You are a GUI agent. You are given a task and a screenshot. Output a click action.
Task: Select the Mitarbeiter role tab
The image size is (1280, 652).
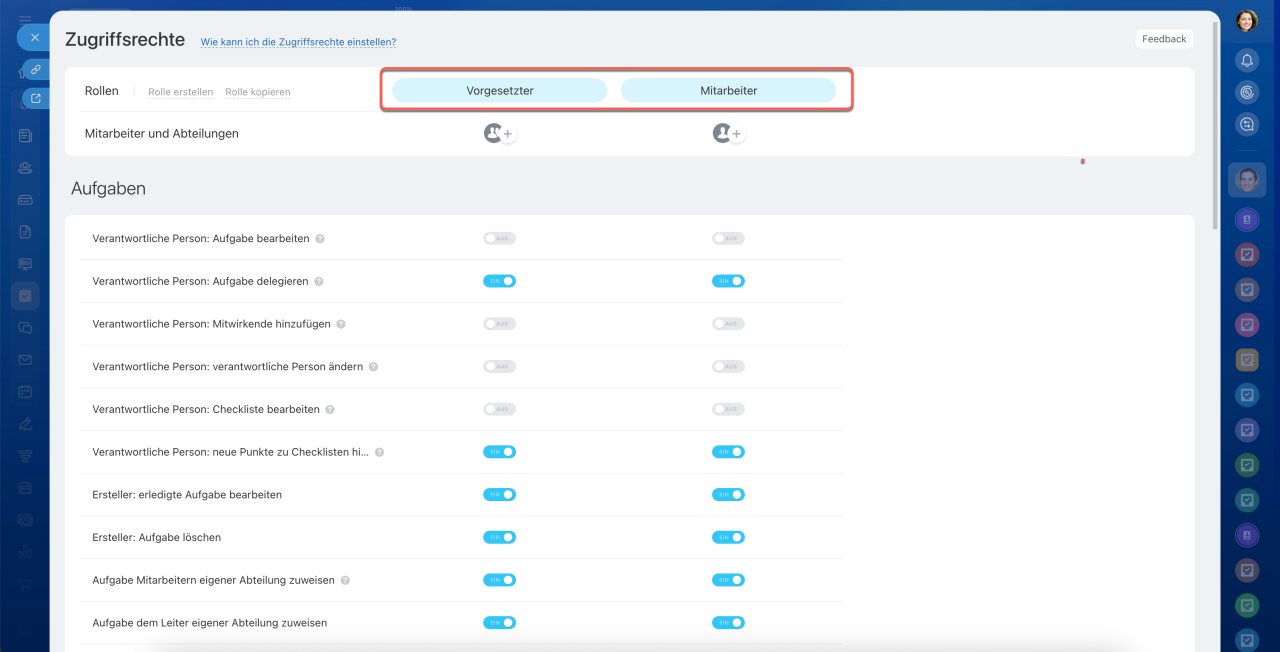coord(728,91)
